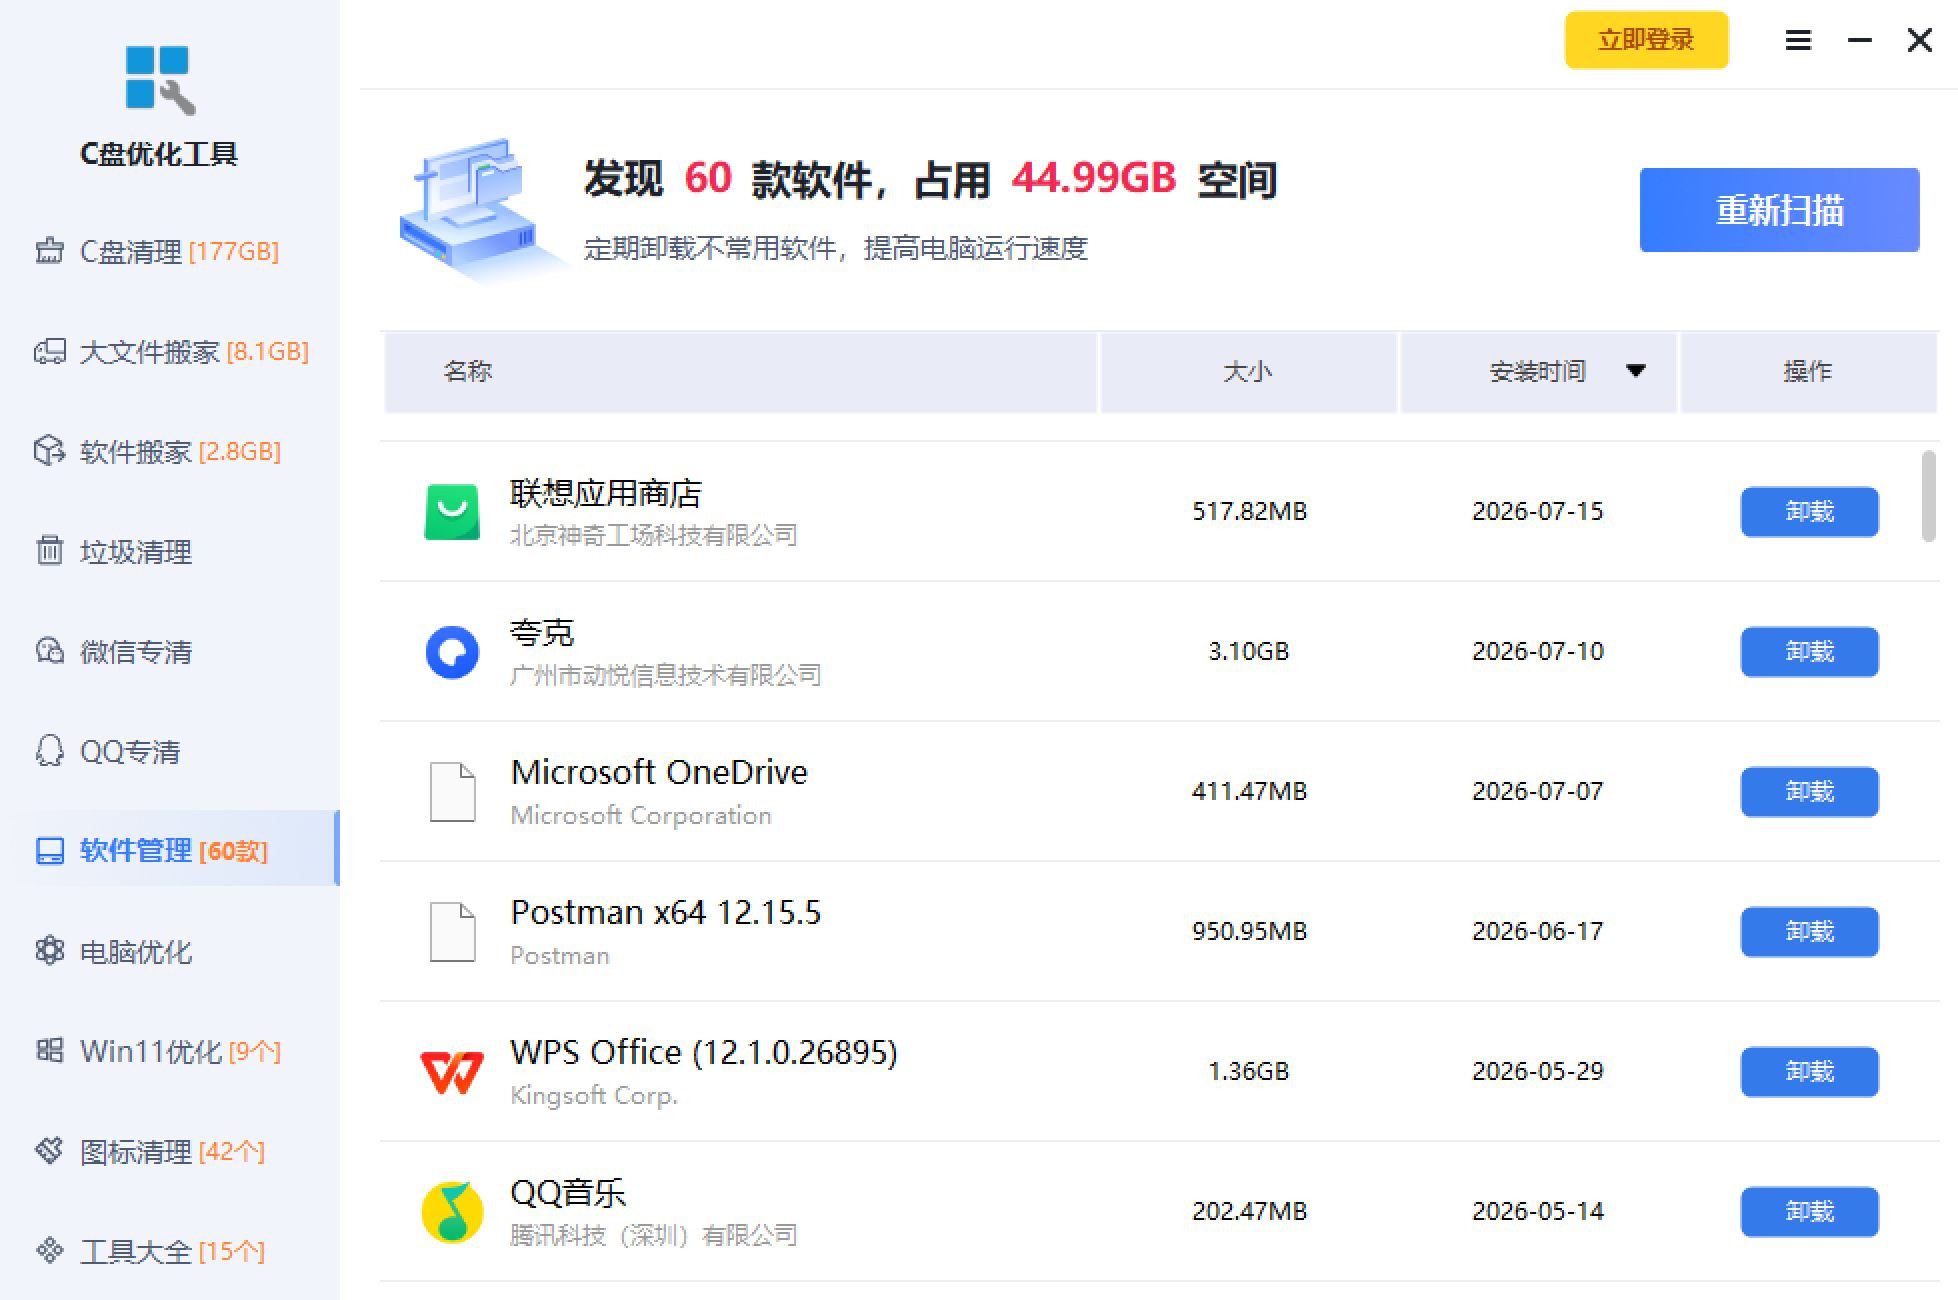The image size is (1958, 1300).
Task: Click the C盘优化工具 logo icon
Action: [160, 80]
